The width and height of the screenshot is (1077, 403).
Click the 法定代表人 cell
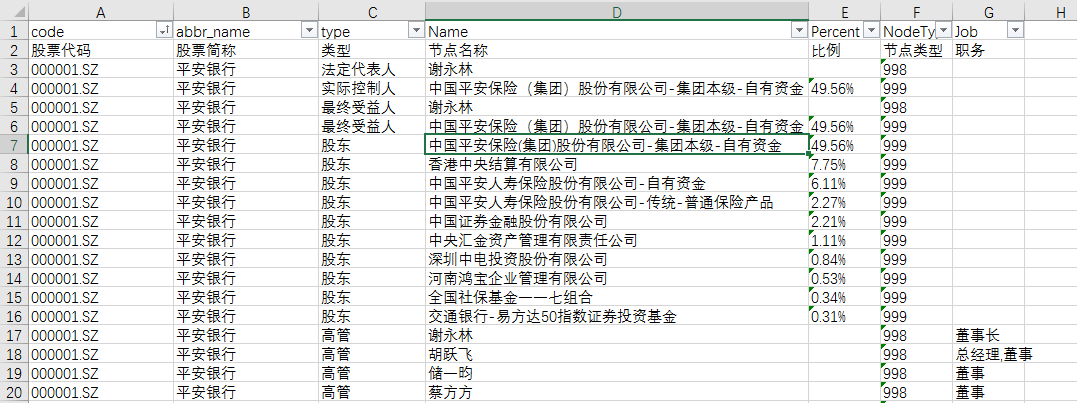pos(372,69)
